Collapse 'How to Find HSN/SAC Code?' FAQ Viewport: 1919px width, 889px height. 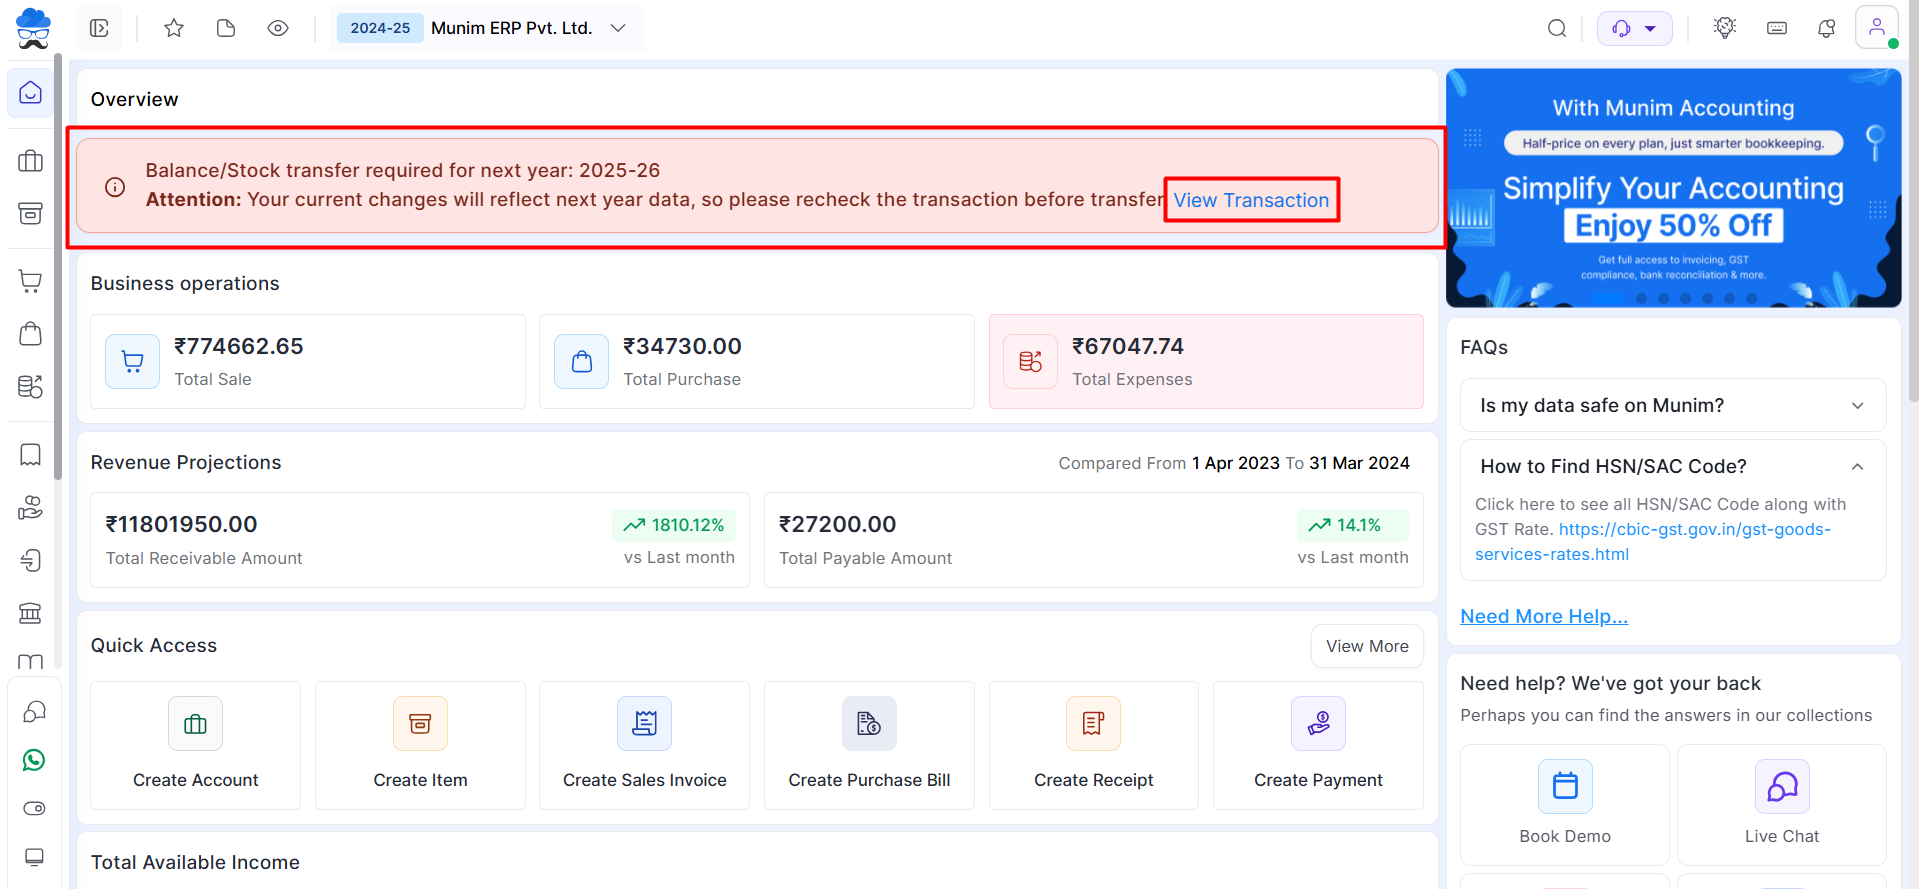[1673, 466]
